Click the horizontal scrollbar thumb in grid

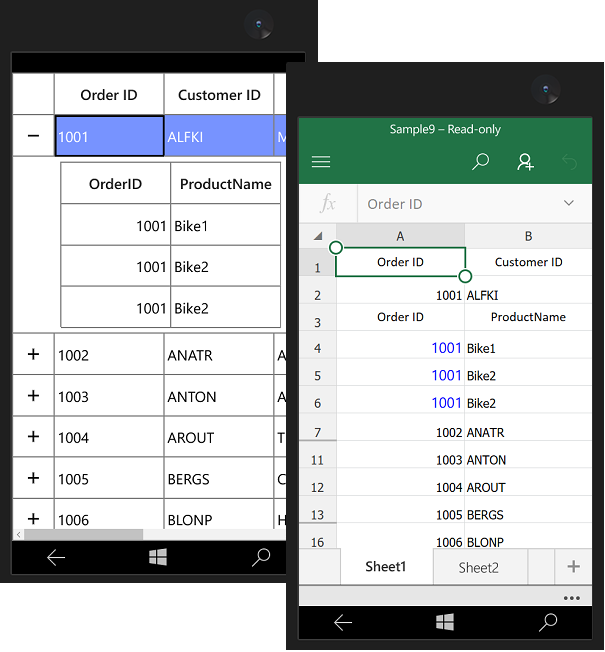pyautogui.click(x=84, y=534)
